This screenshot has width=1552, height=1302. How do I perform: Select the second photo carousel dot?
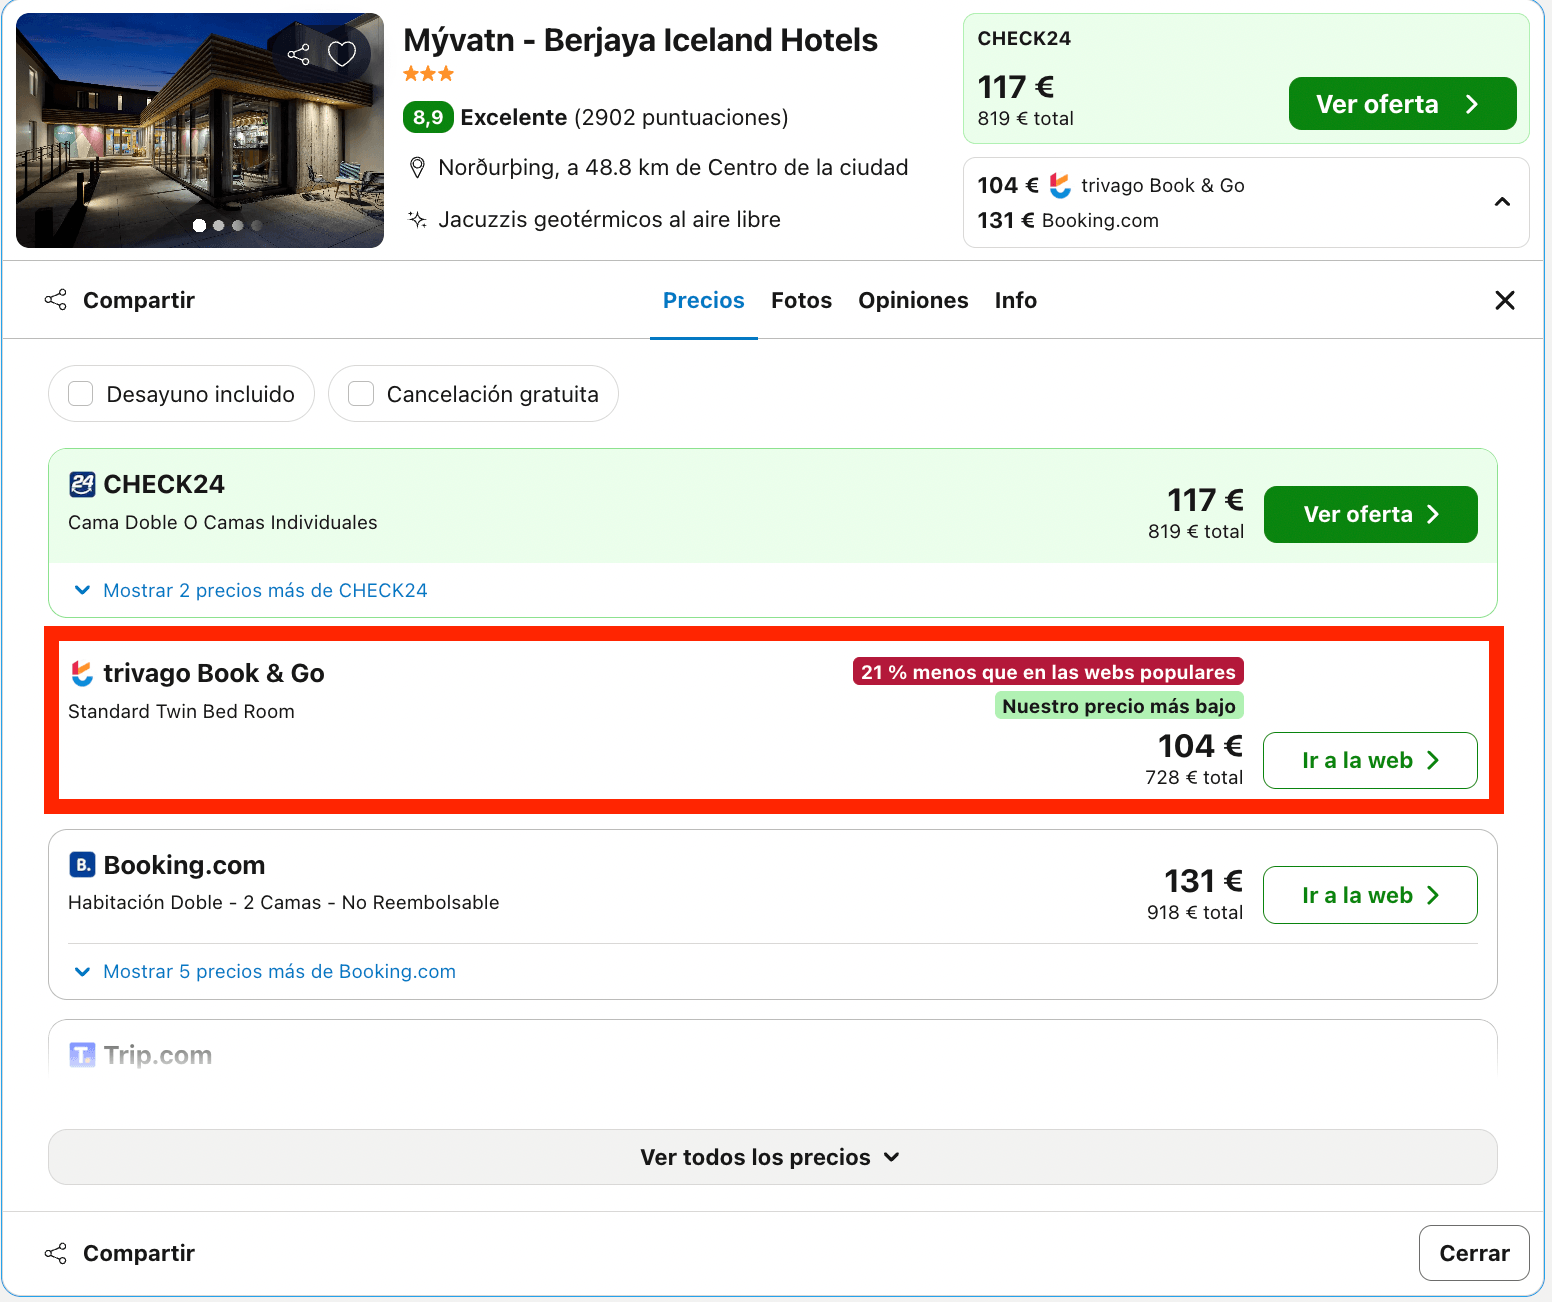coord(219,225)
